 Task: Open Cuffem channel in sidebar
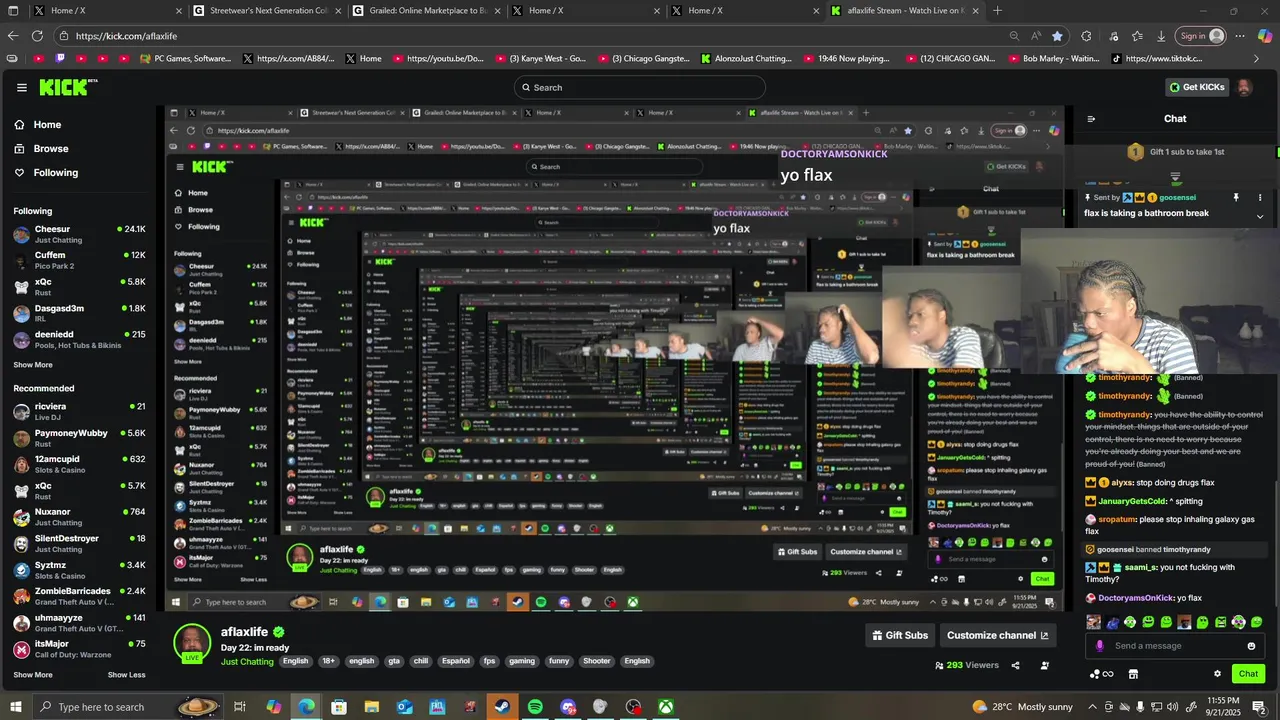(x=79, y=260)
